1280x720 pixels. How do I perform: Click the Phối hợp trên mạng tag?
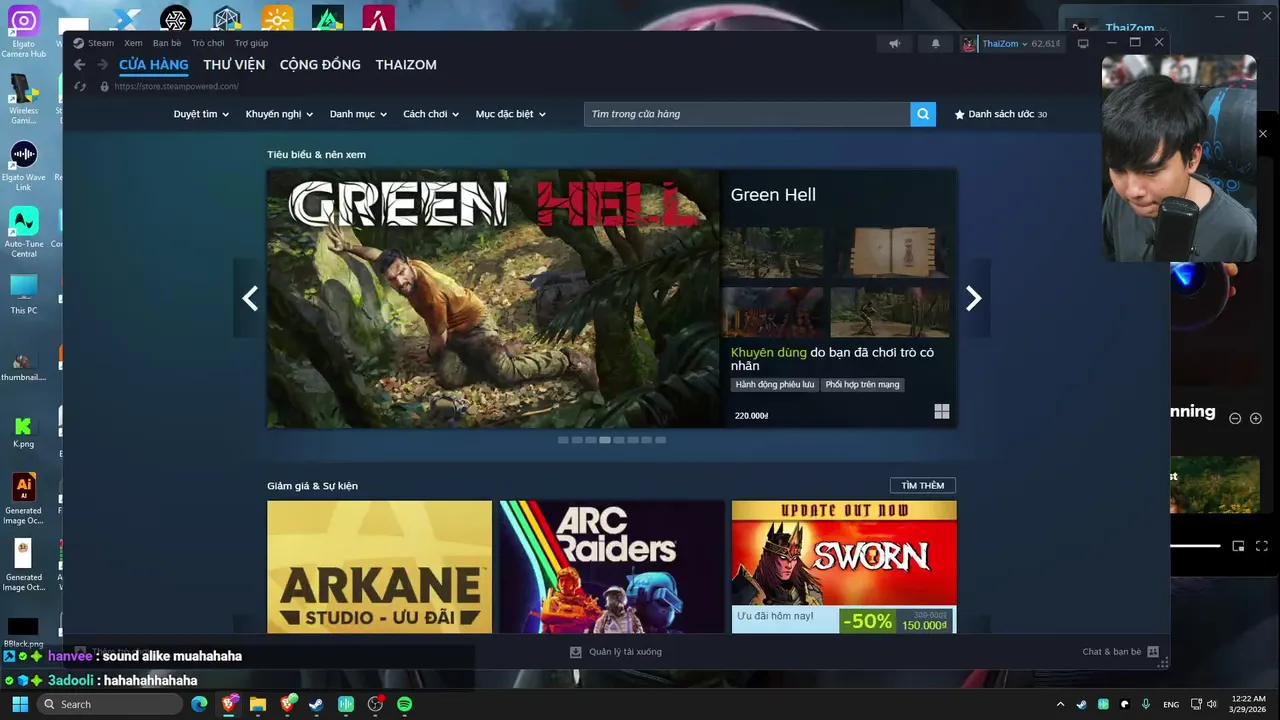(863, 384)
